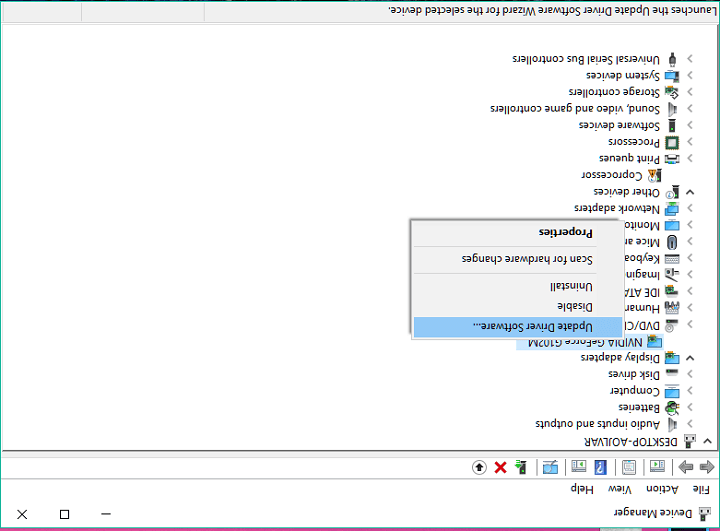Click the scan for hardware changes toolbar icon
Image resolution: width=720 pixels, height=531 pixels.
pyautogui.click(x=550, y=468)
